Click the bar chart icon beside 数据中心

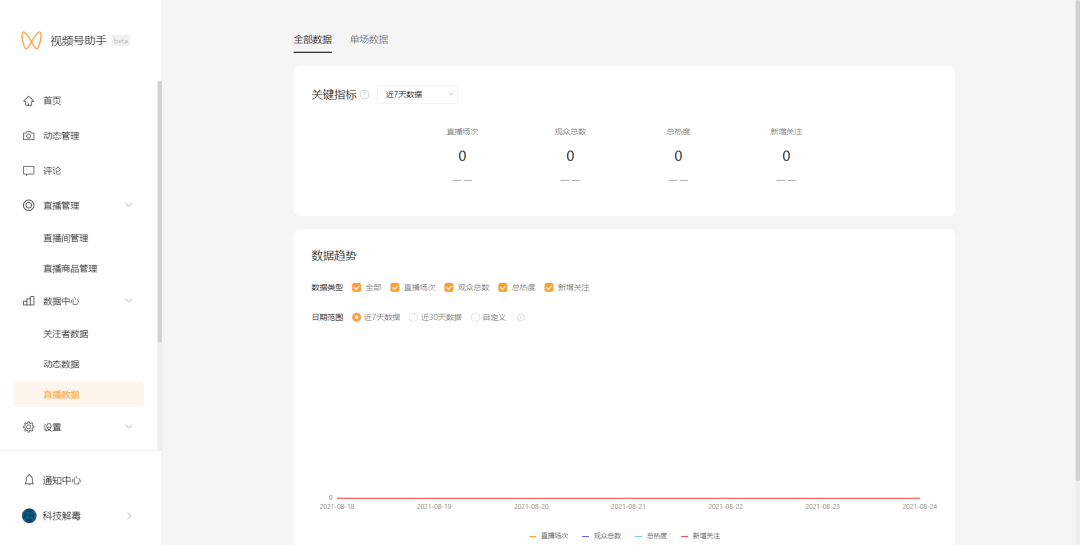click(x=28, y=300)
